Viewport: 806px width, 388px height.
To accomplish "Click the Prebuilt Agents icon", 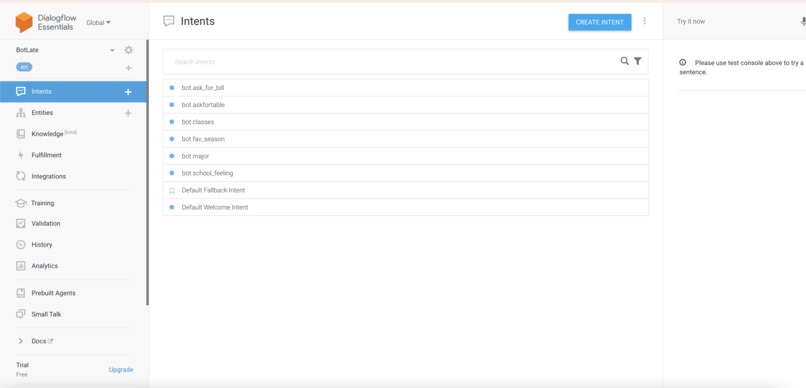I will point(21,293).
